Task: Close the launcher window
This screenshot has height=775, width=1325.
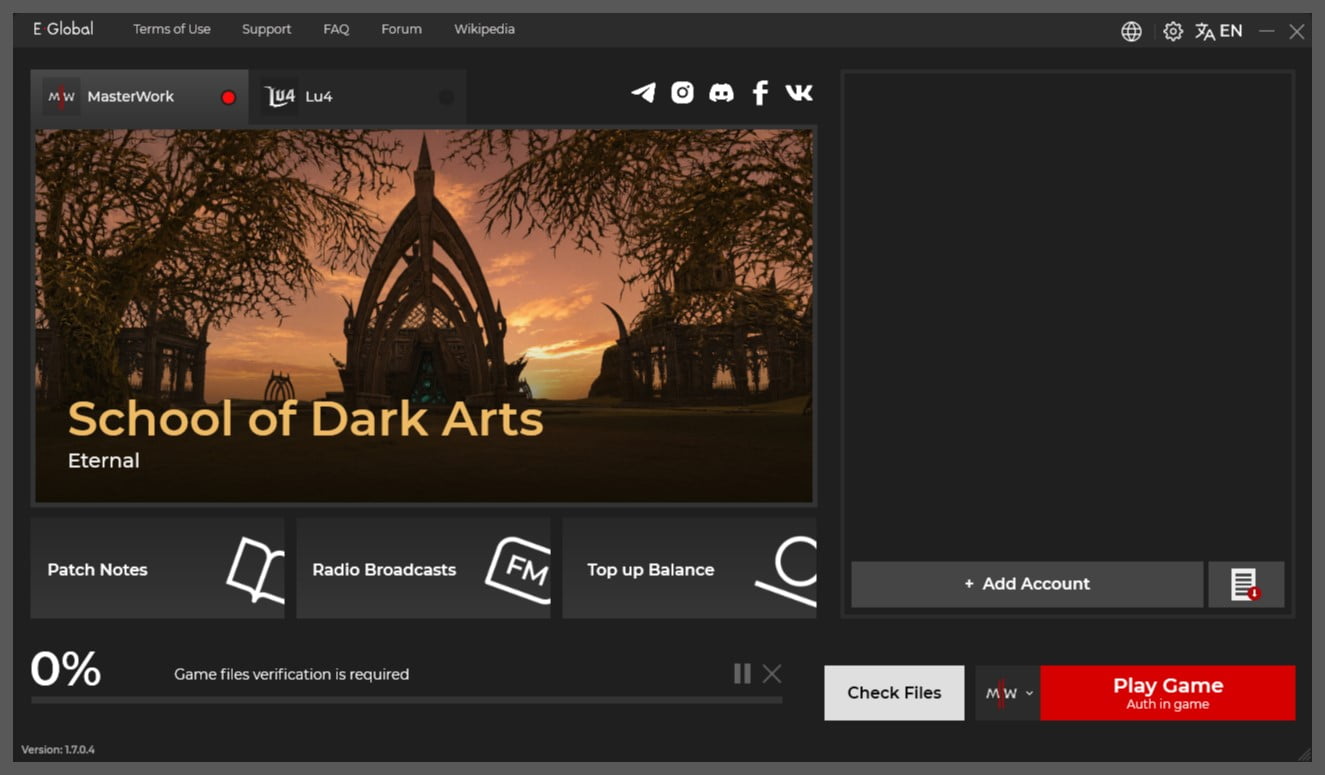Action: [x=1297, y=31]
